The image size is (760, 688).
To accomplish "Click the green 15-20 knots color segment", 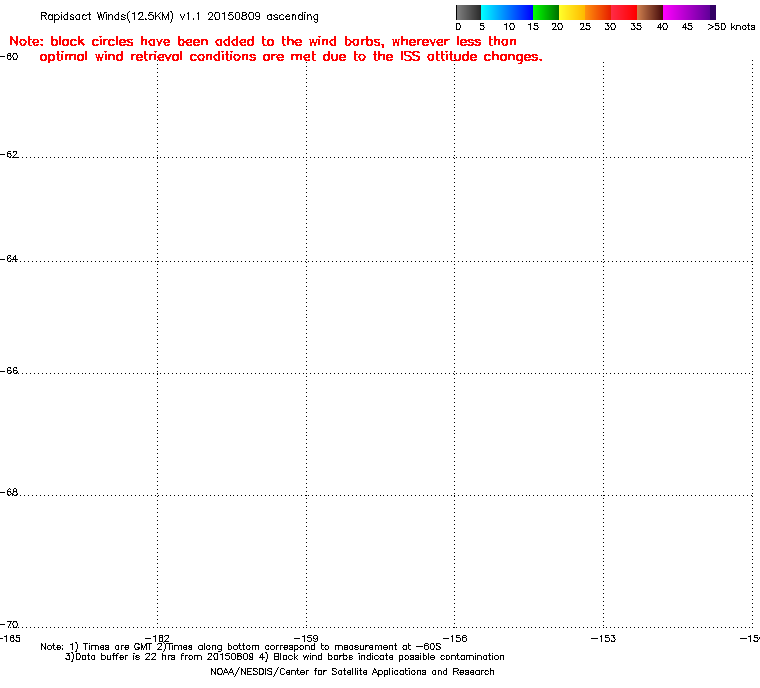I will pyautogui.click(x=546, y=12).
